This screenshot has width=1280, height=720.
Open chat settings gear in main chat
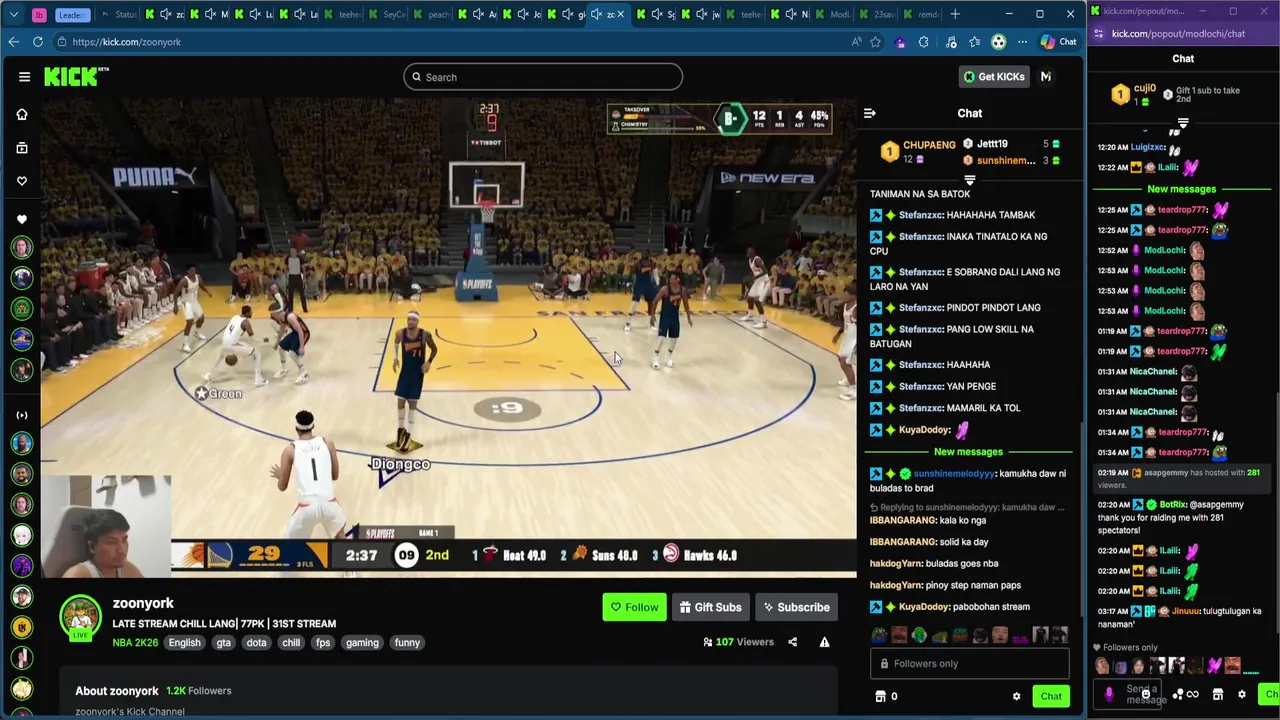click(x=1016, y=697)
